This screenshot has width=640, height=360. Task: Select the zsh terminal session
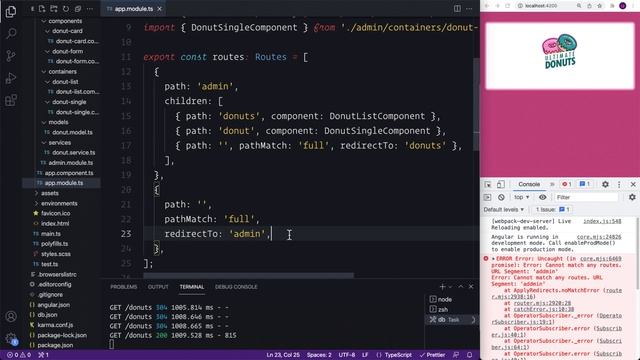point(451,309)
